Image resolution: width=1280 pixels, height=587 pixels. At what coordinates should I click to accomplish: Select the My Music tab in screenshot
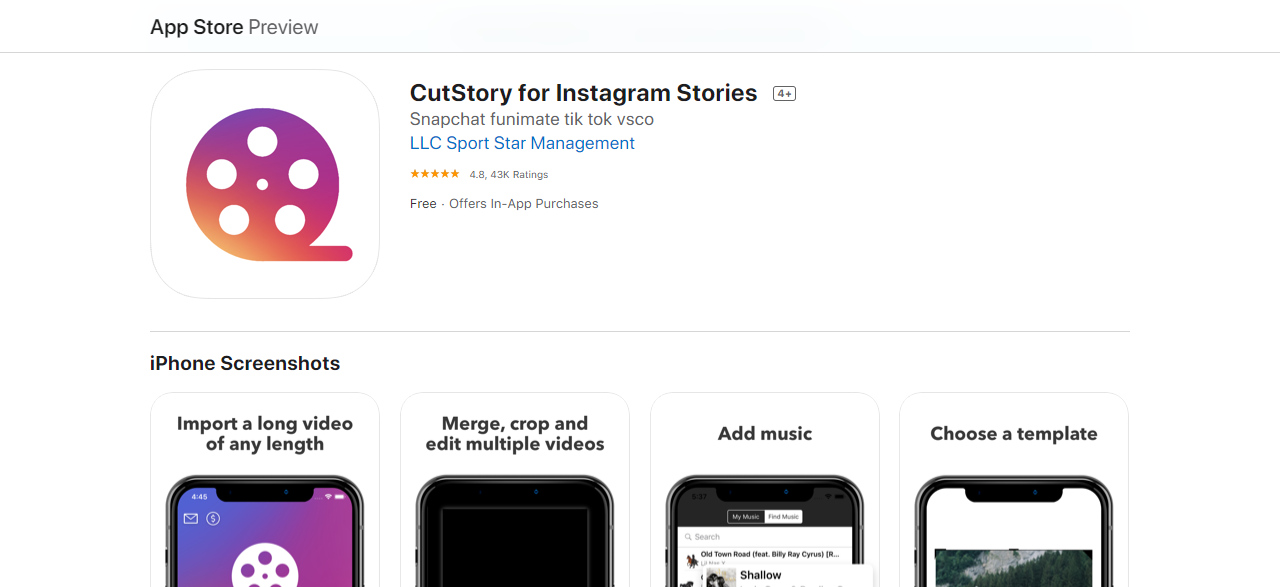(746, 517)
